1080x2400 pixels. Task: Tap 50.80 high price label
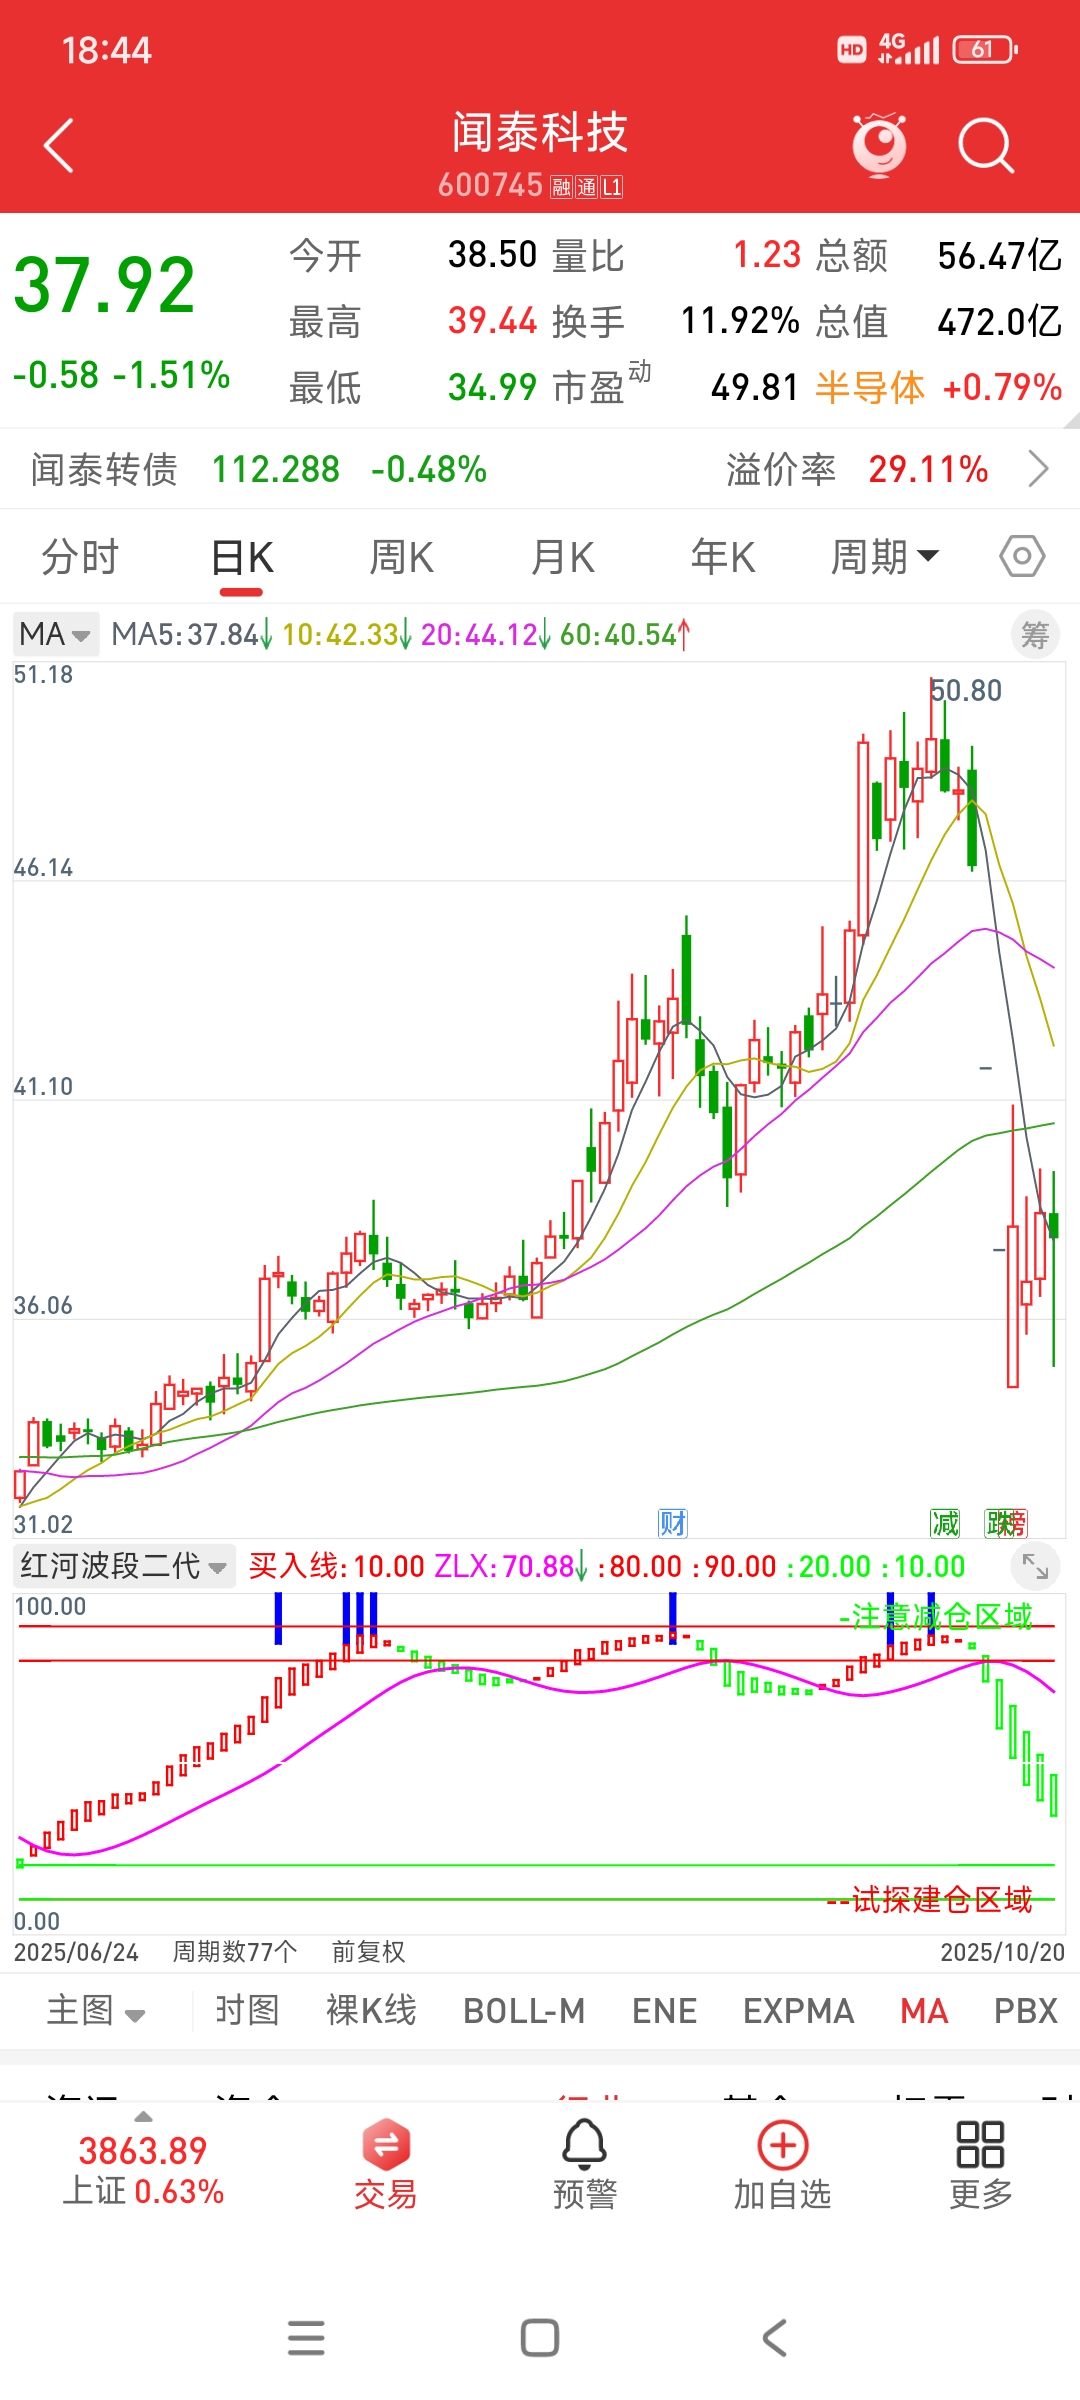pyautogui.click(x=966, y=690)
